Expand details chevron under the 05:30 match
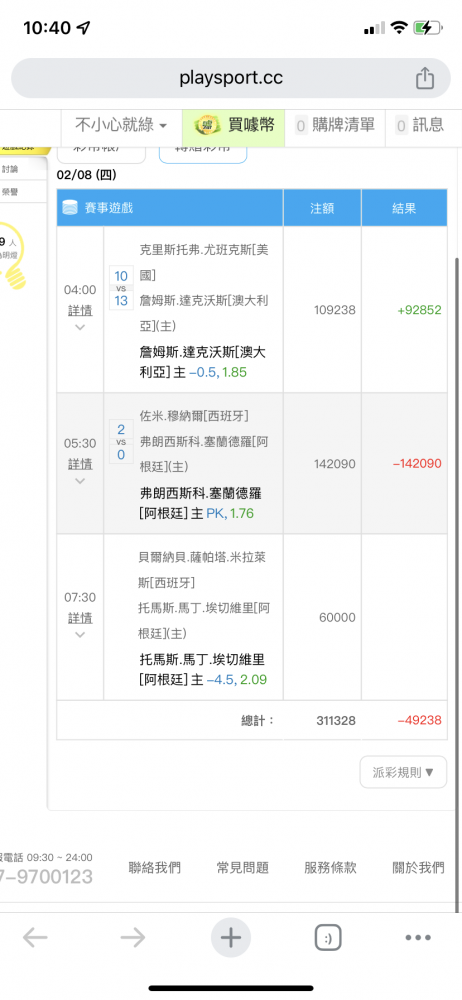Screen dimensions: 462x1000 (x=80, y=481)
